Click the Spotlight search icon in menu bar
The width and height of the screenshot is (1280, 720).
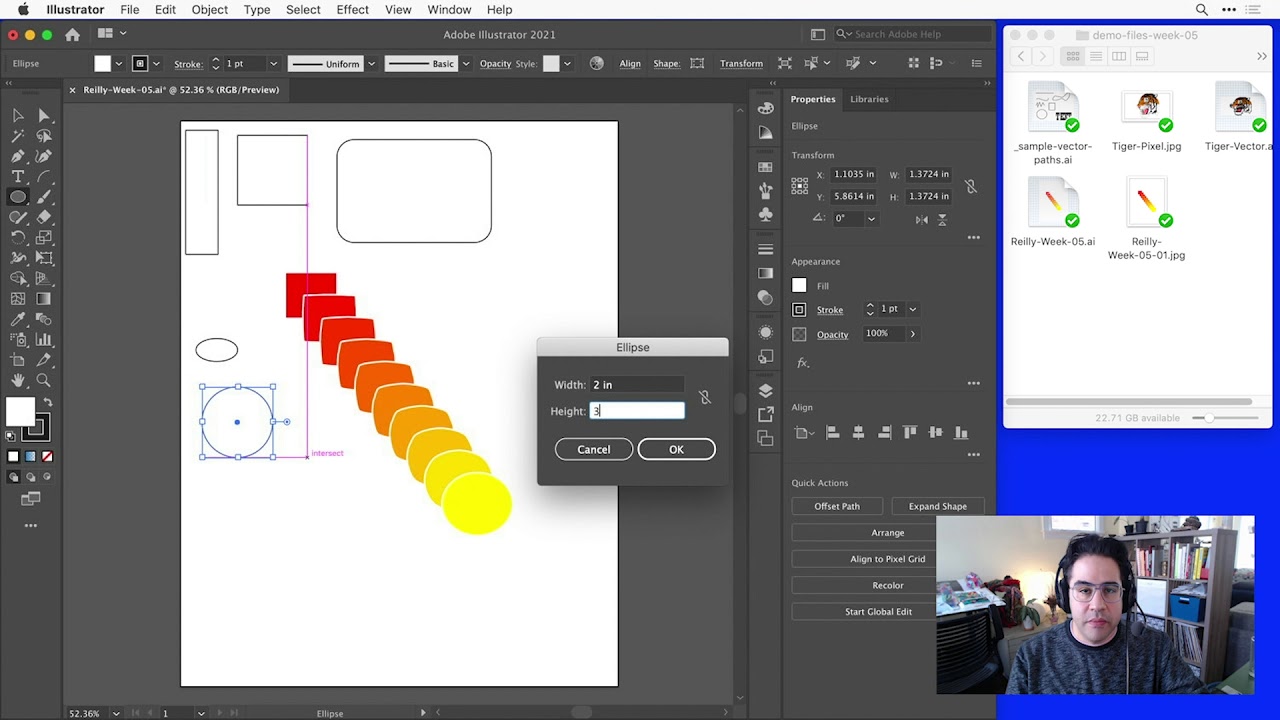click(1202, 9)
